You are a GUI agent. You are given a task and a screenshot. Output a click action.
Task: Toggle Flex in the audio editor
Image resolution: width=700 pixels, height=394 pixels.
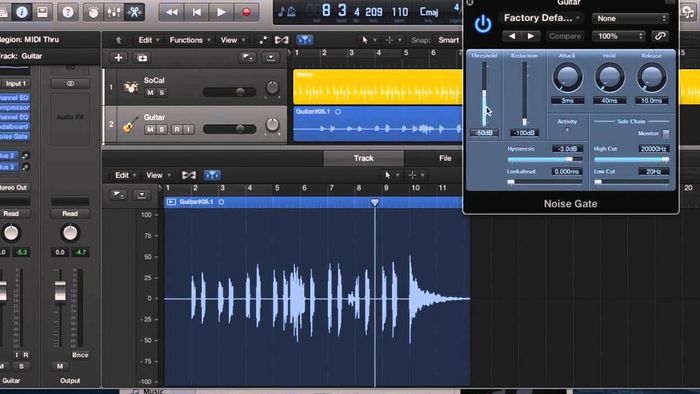[x=189, y=175]
